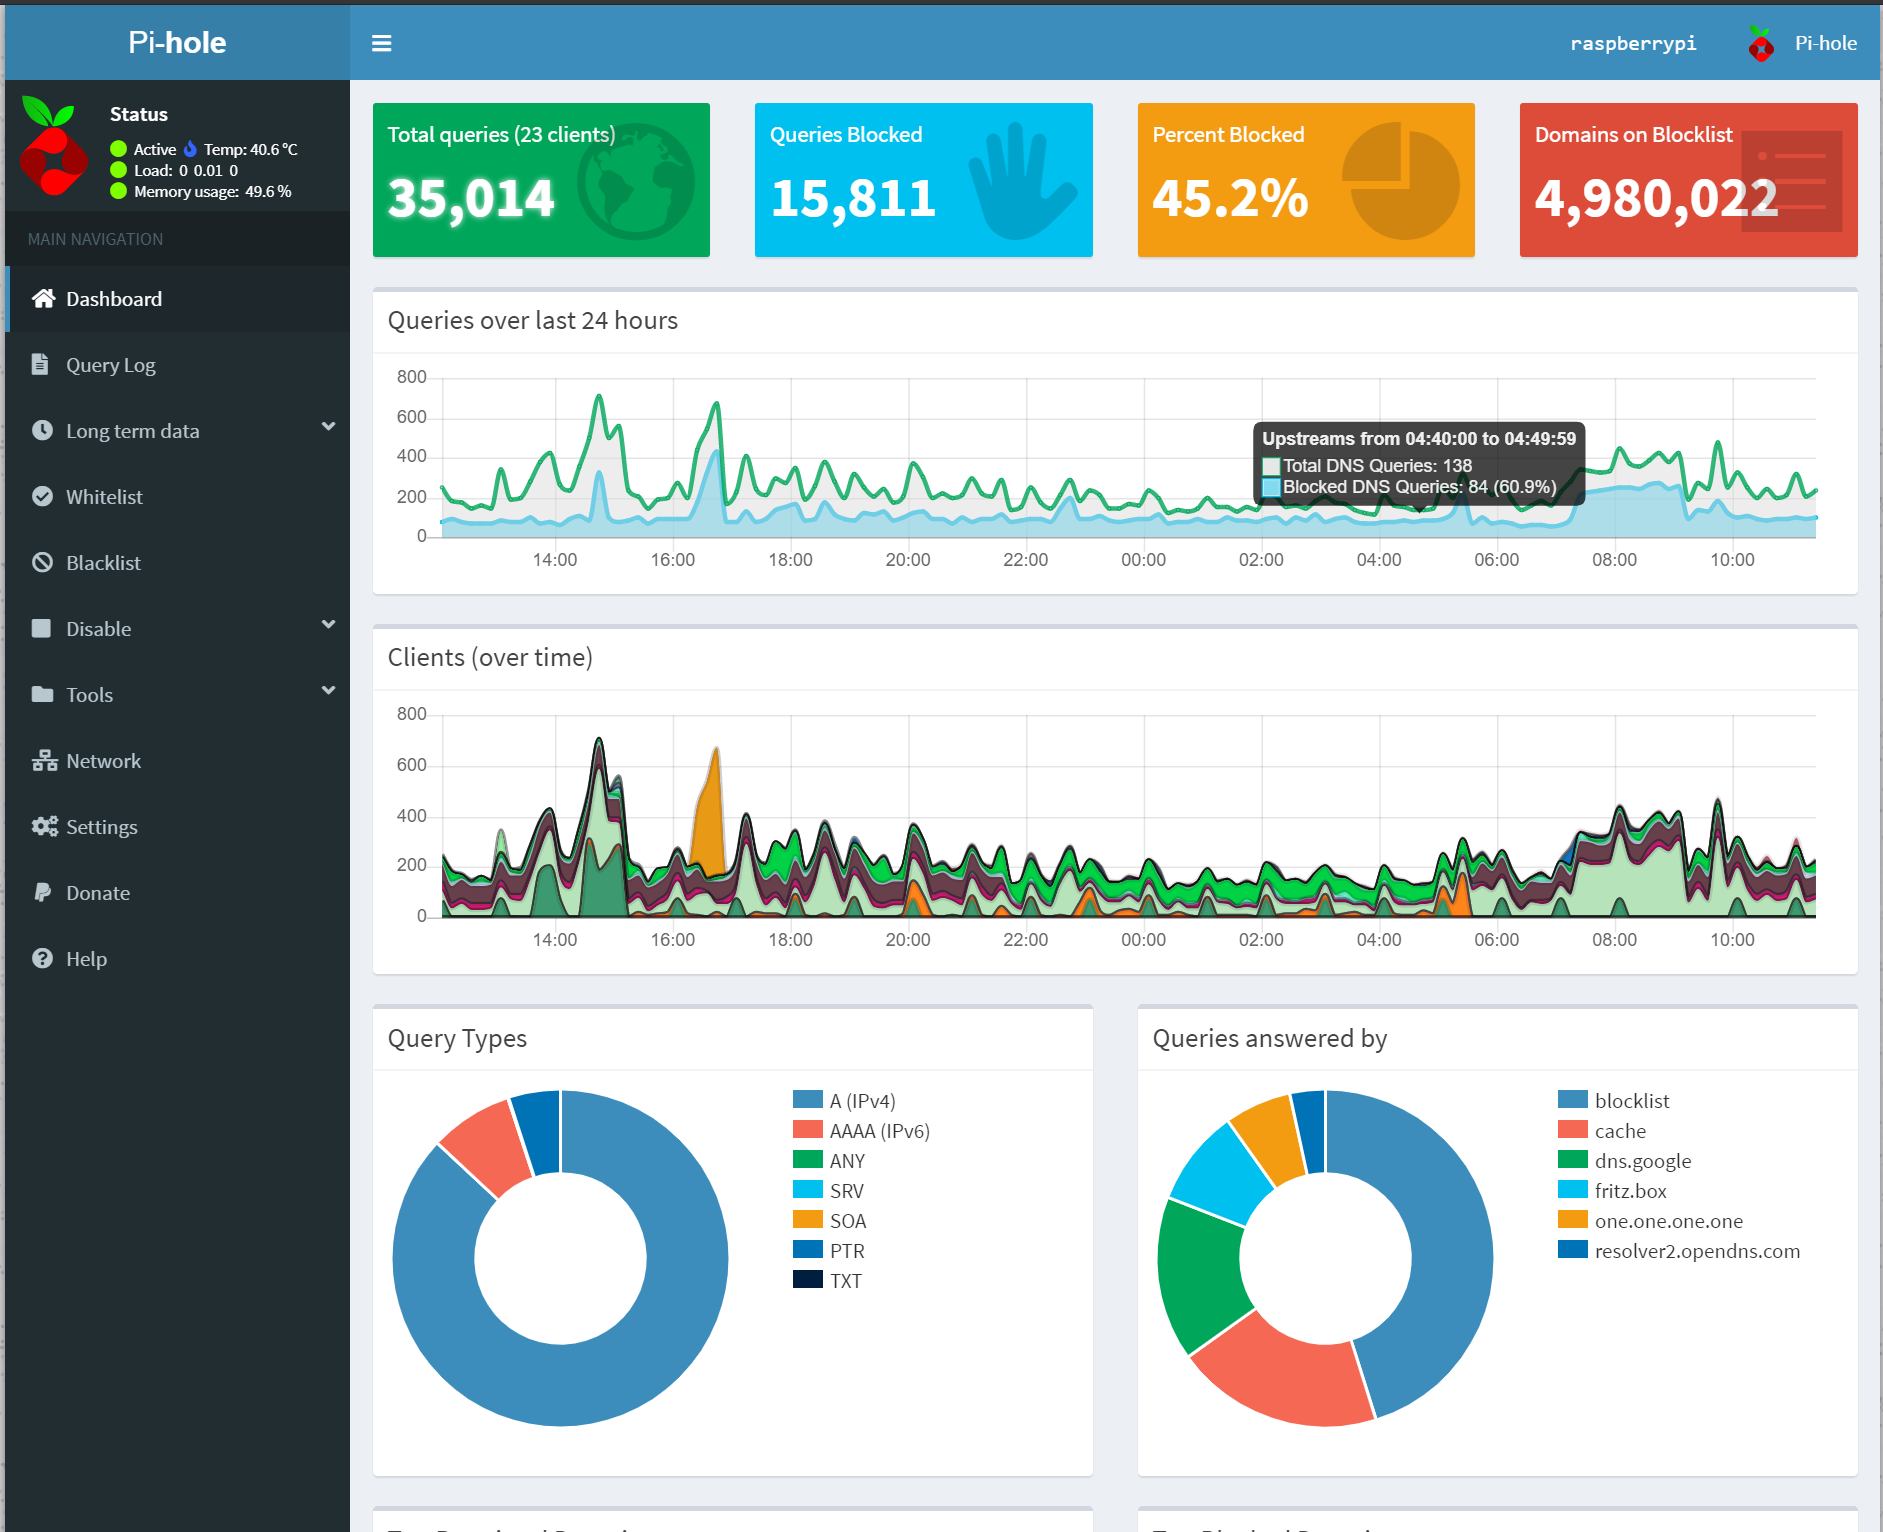Click the Whitelist checkmark icon

point(42,496)
